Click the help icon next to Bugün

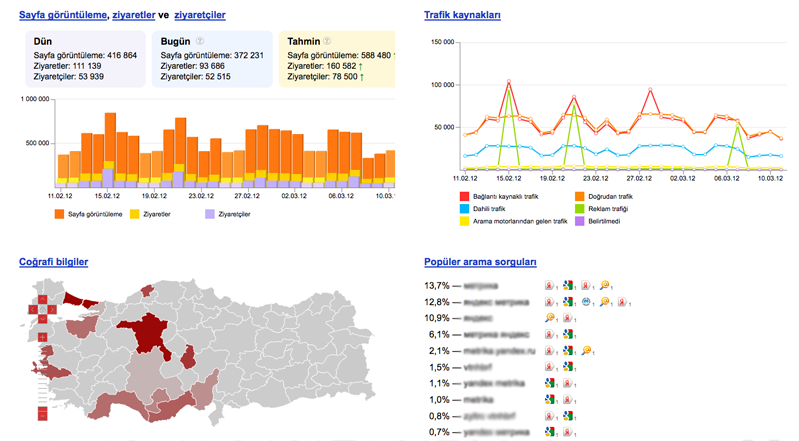coord(200,41)
